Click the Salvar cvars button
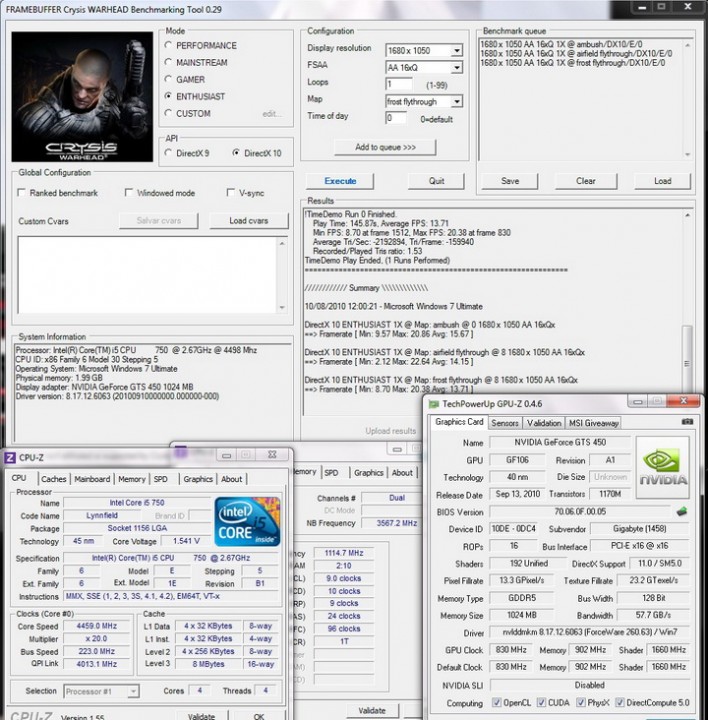The image size is (708, 720). click(x=158, y=221)
